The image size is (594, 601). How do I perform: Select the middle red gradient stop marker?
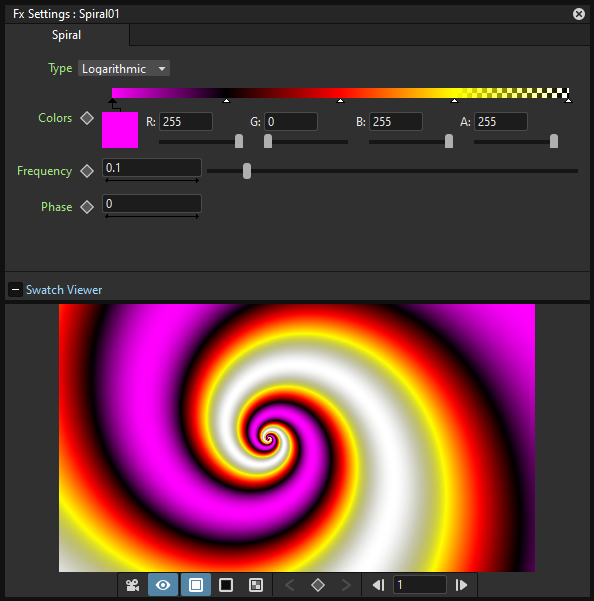coord(340,101)
